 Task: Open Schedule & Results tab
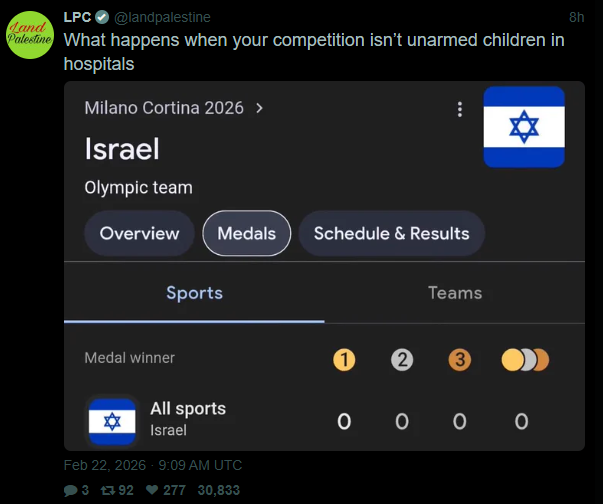click(391, 233)
